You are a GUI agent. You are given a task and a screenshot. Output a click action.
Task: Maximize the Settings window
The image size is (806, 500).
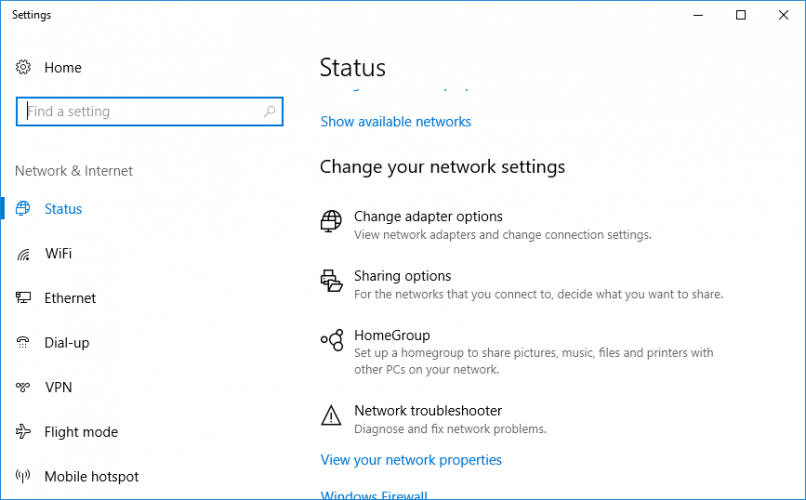pos(741,15)
